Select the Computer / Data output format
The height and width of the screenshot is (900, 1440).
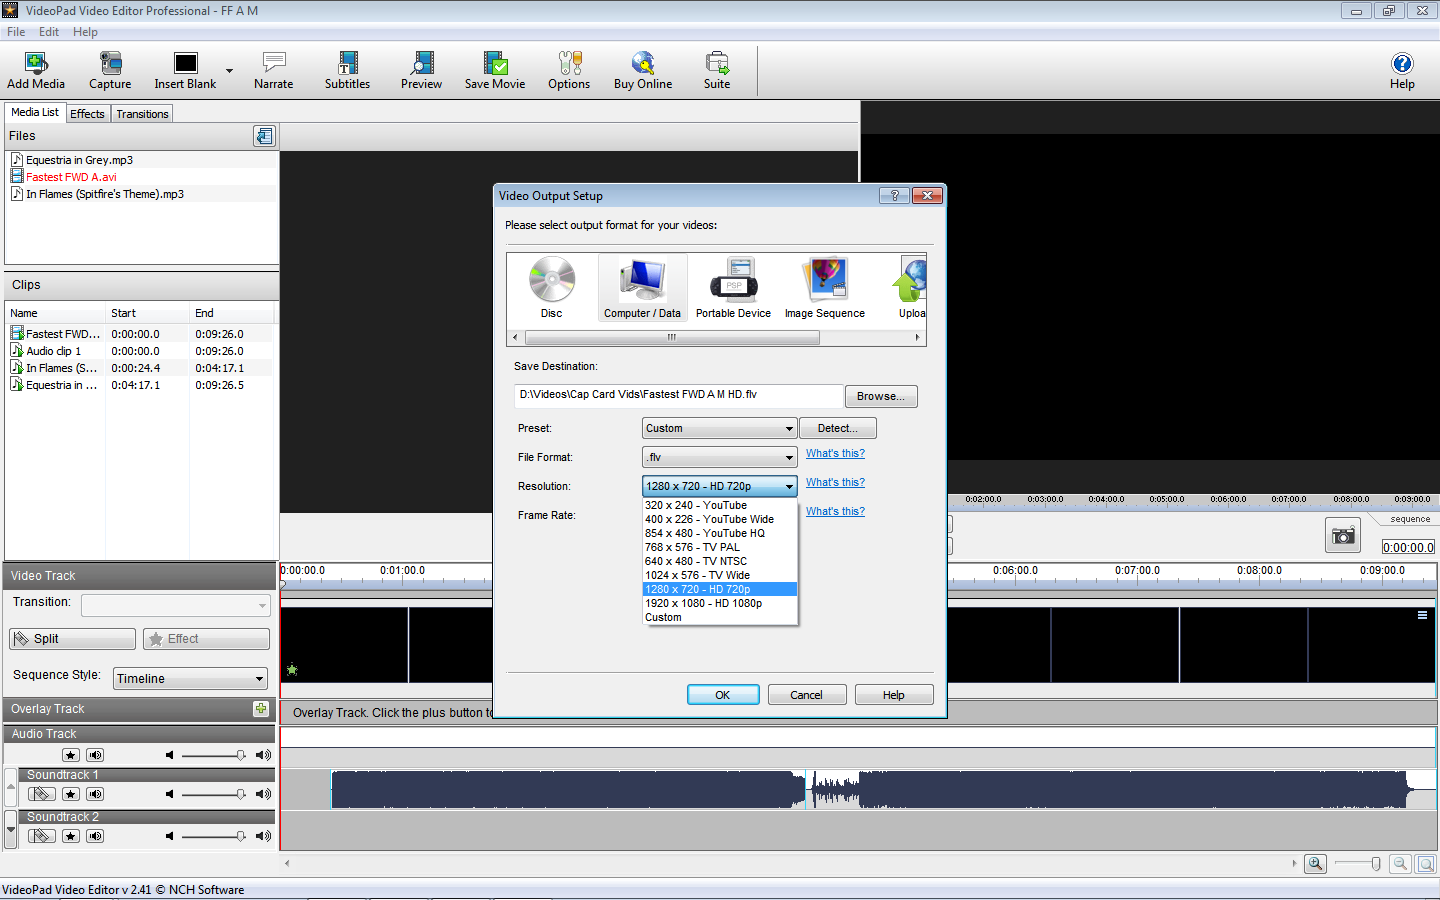click(x=642, y=287)
